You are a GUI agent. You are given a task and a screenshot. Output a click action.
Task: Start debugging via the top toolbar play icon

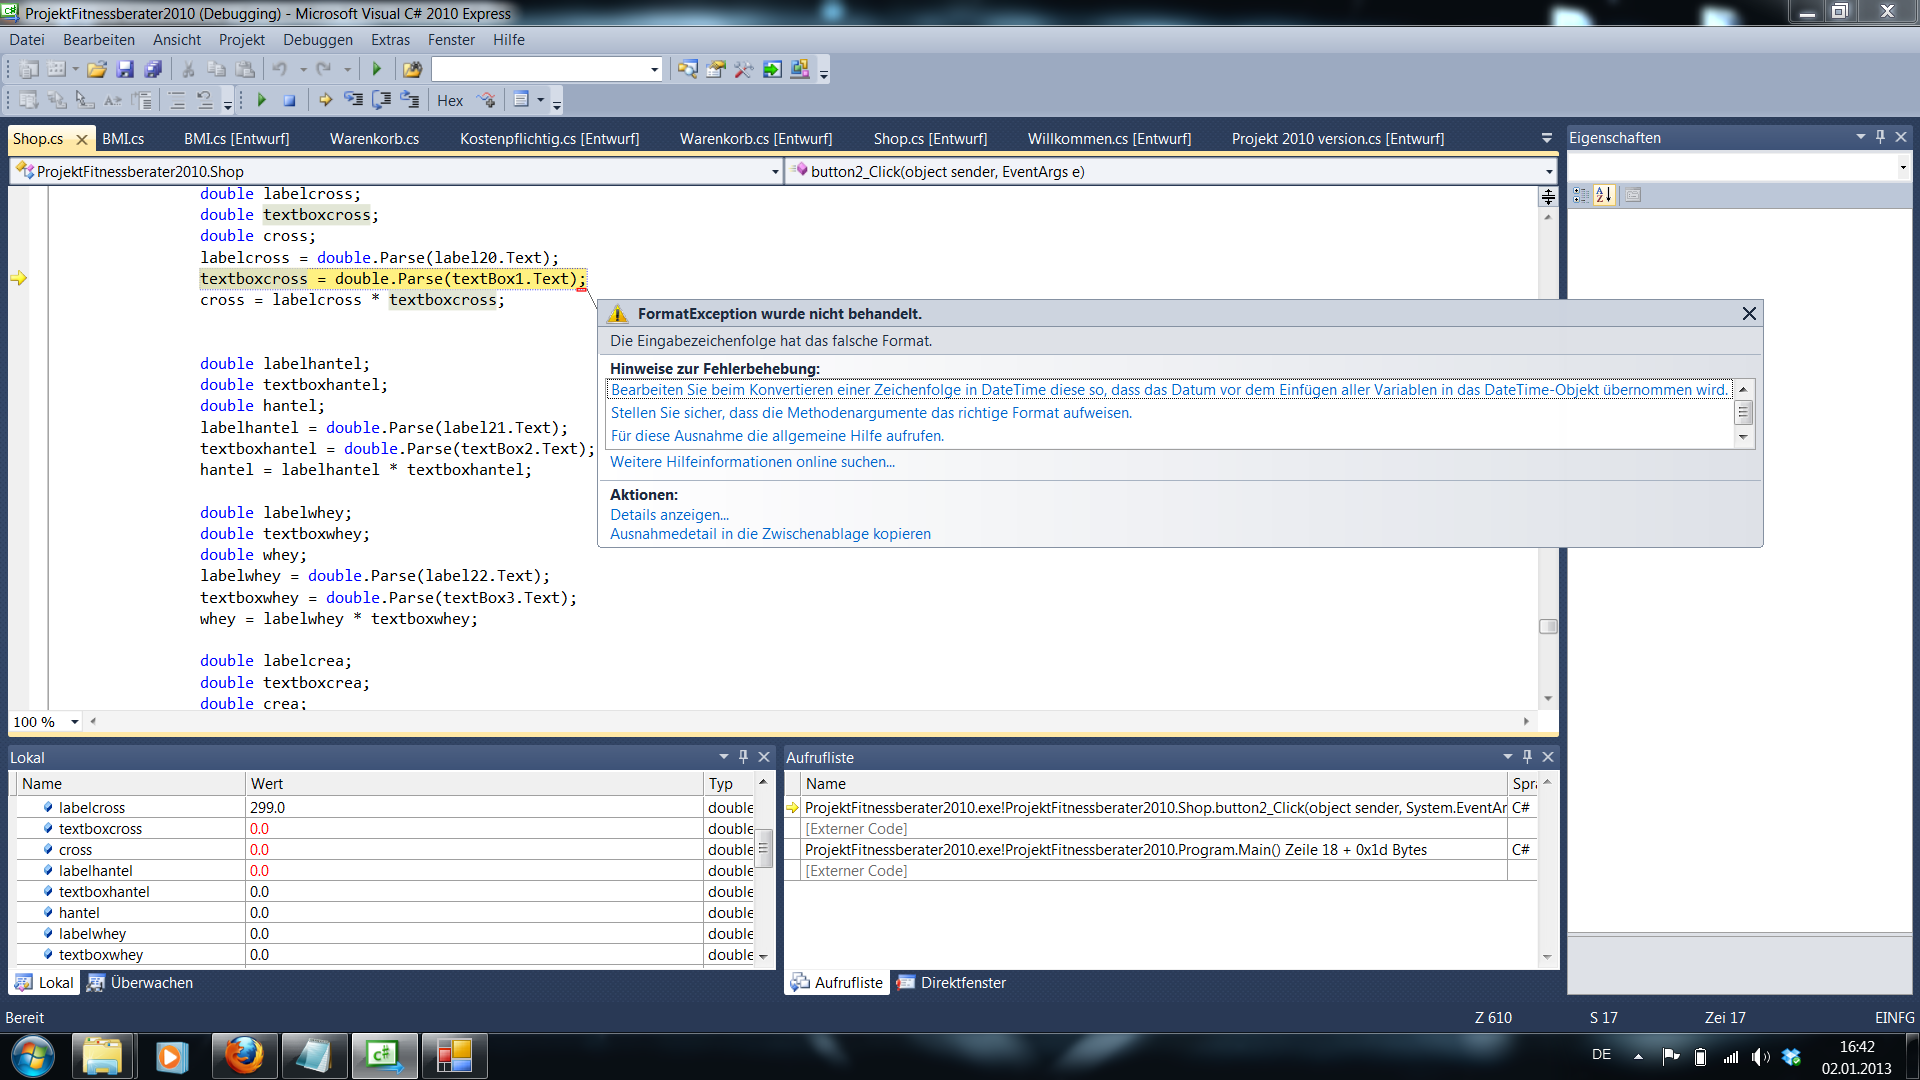[x=377, y=69]
